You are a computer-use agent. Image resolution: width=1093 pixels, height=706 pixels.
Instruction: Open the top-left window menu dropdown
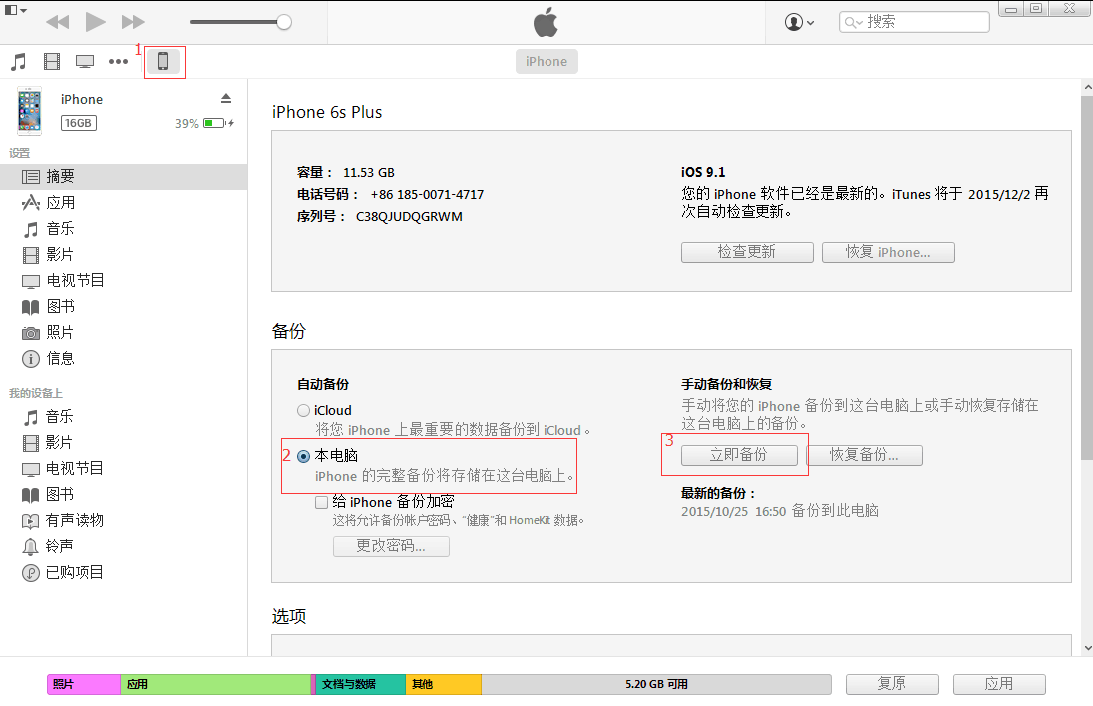[x=15, y=10]
